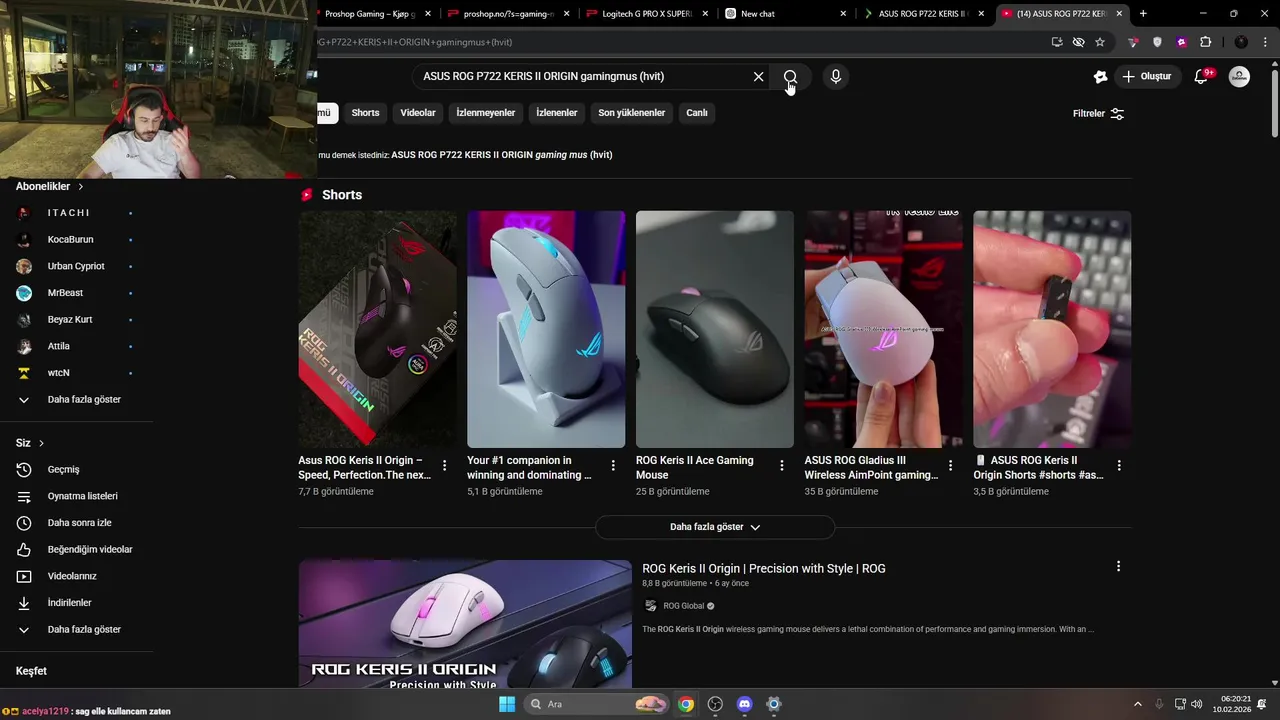Screen dimensions: 1280x720
Task: Open the ROG Keris II Origin video thumbnail
Action: pos(465,623)
